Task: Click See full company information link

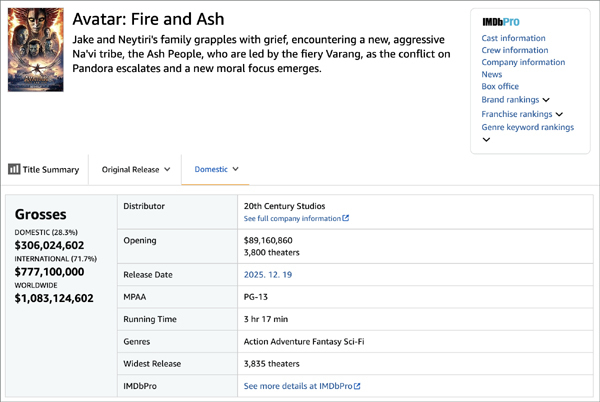Action: [292, 218]
